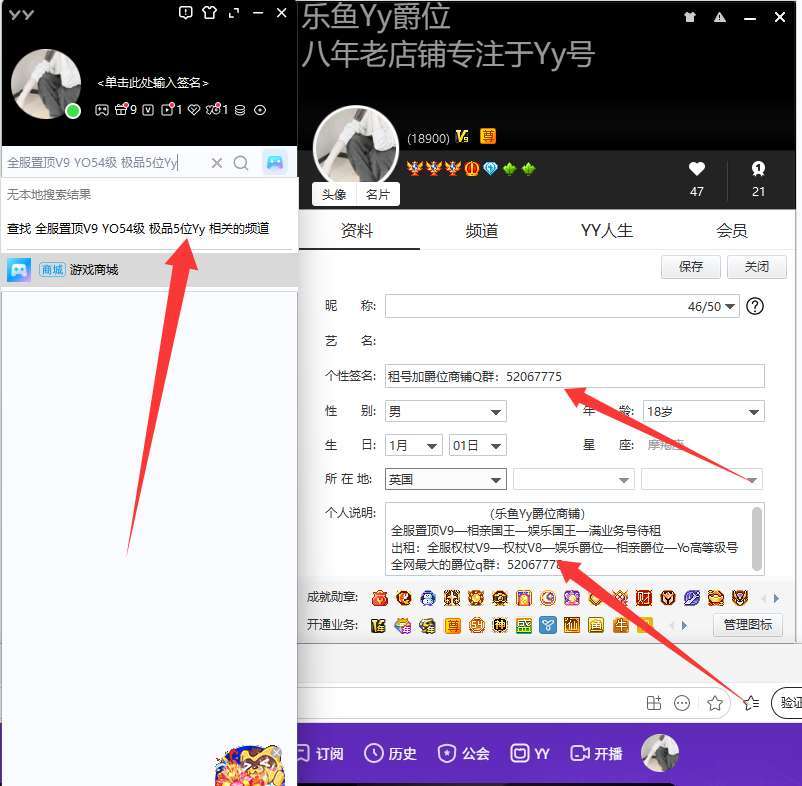
Task: Click the search field with 全服置顶V9 text
Action: (x=105, y=163)
